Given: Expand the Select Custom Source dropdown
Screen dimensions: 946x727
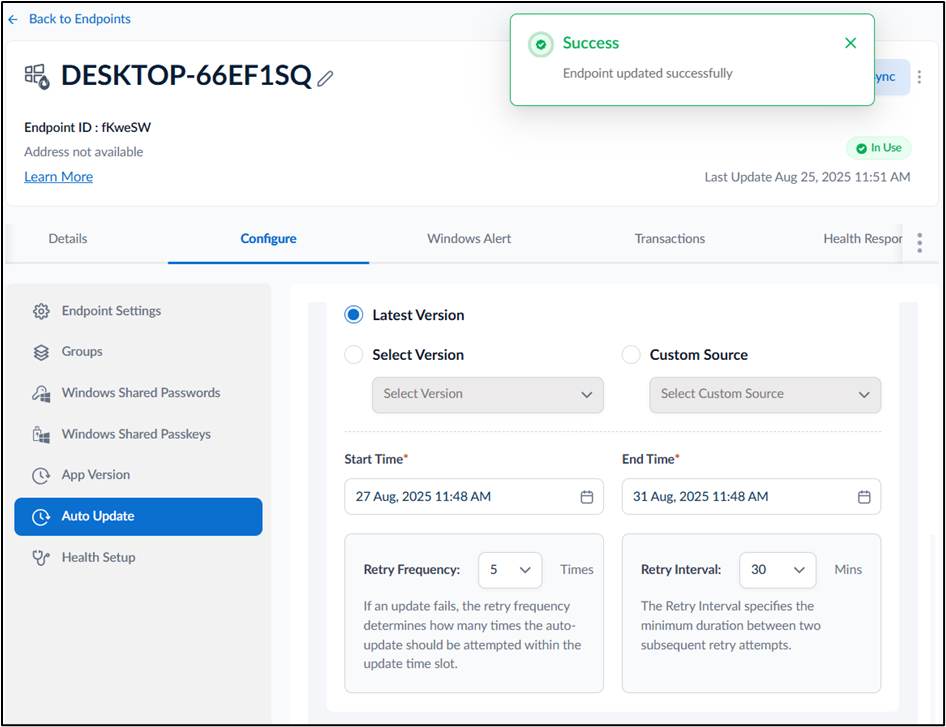Looking at the screenshot, I should coord(765,395).
